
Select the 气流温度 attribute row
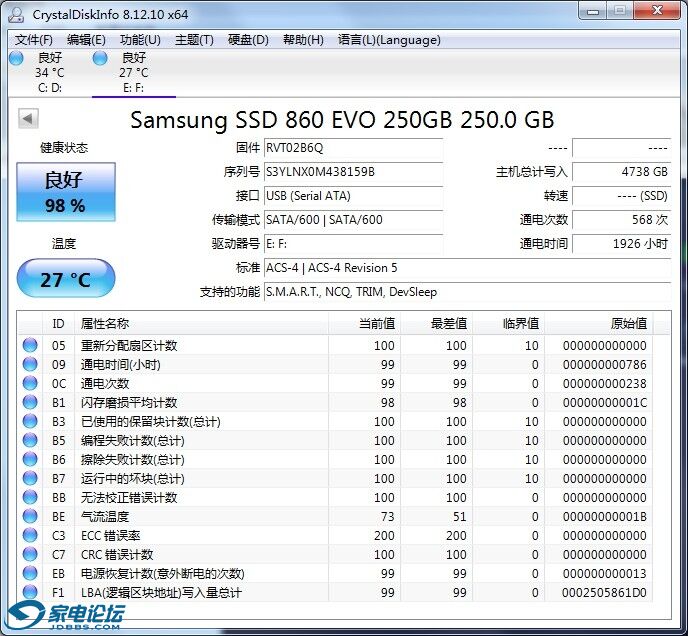tap(335, 516)
